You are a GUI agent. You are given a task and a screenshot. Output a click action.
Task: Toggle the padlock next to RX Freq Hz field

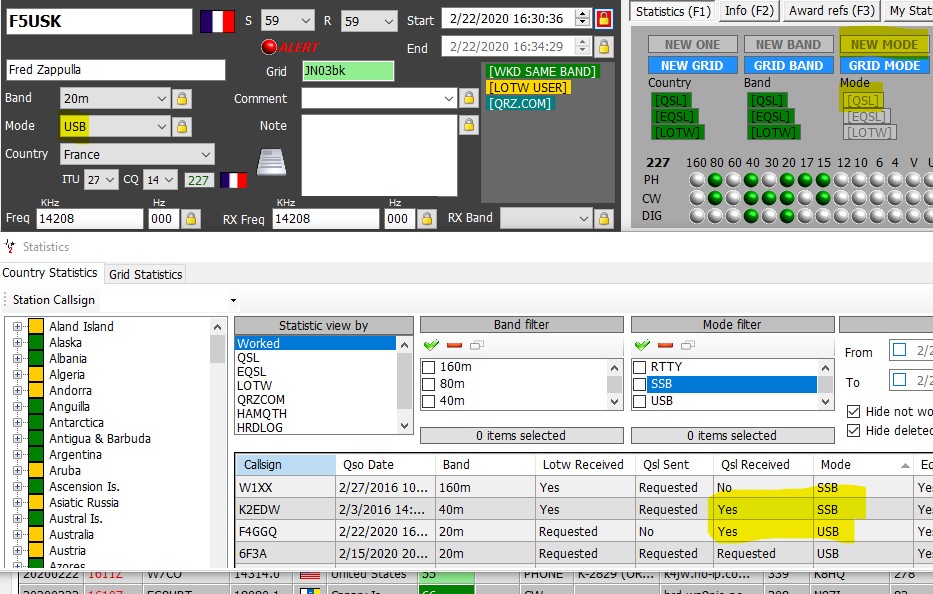tap(427, 219)
